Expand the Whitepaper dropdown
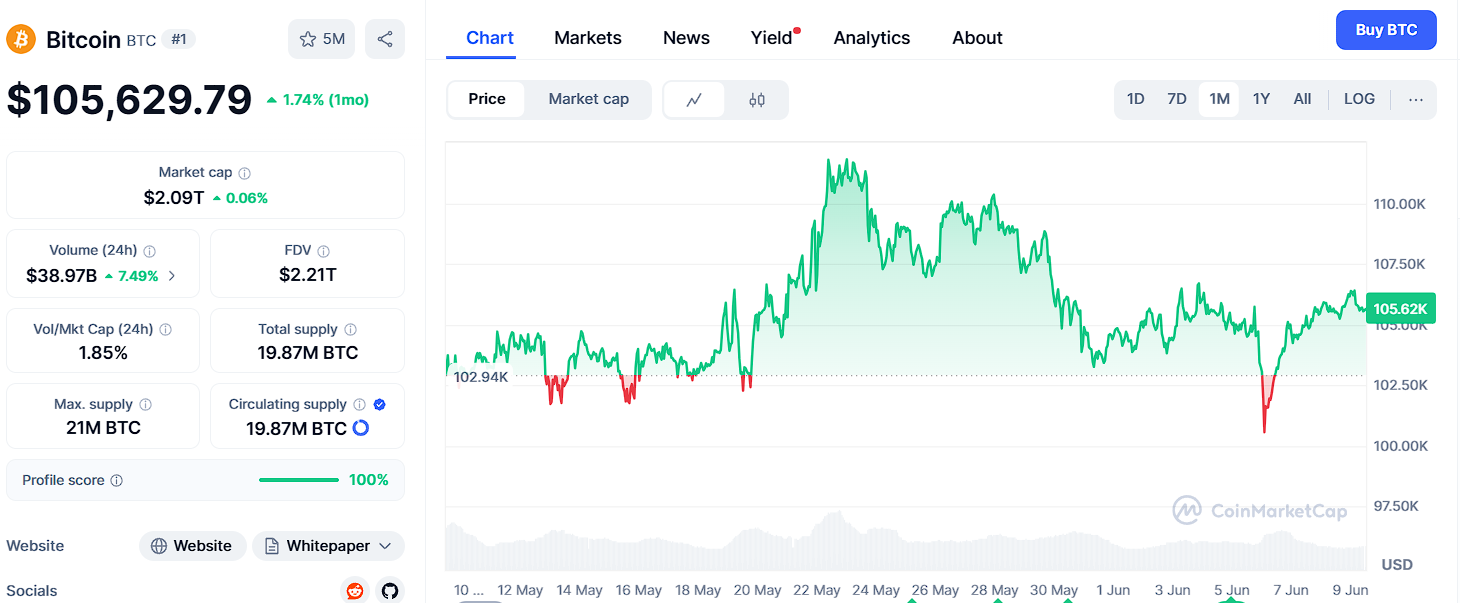1460x603 pixels. [328, 546]
